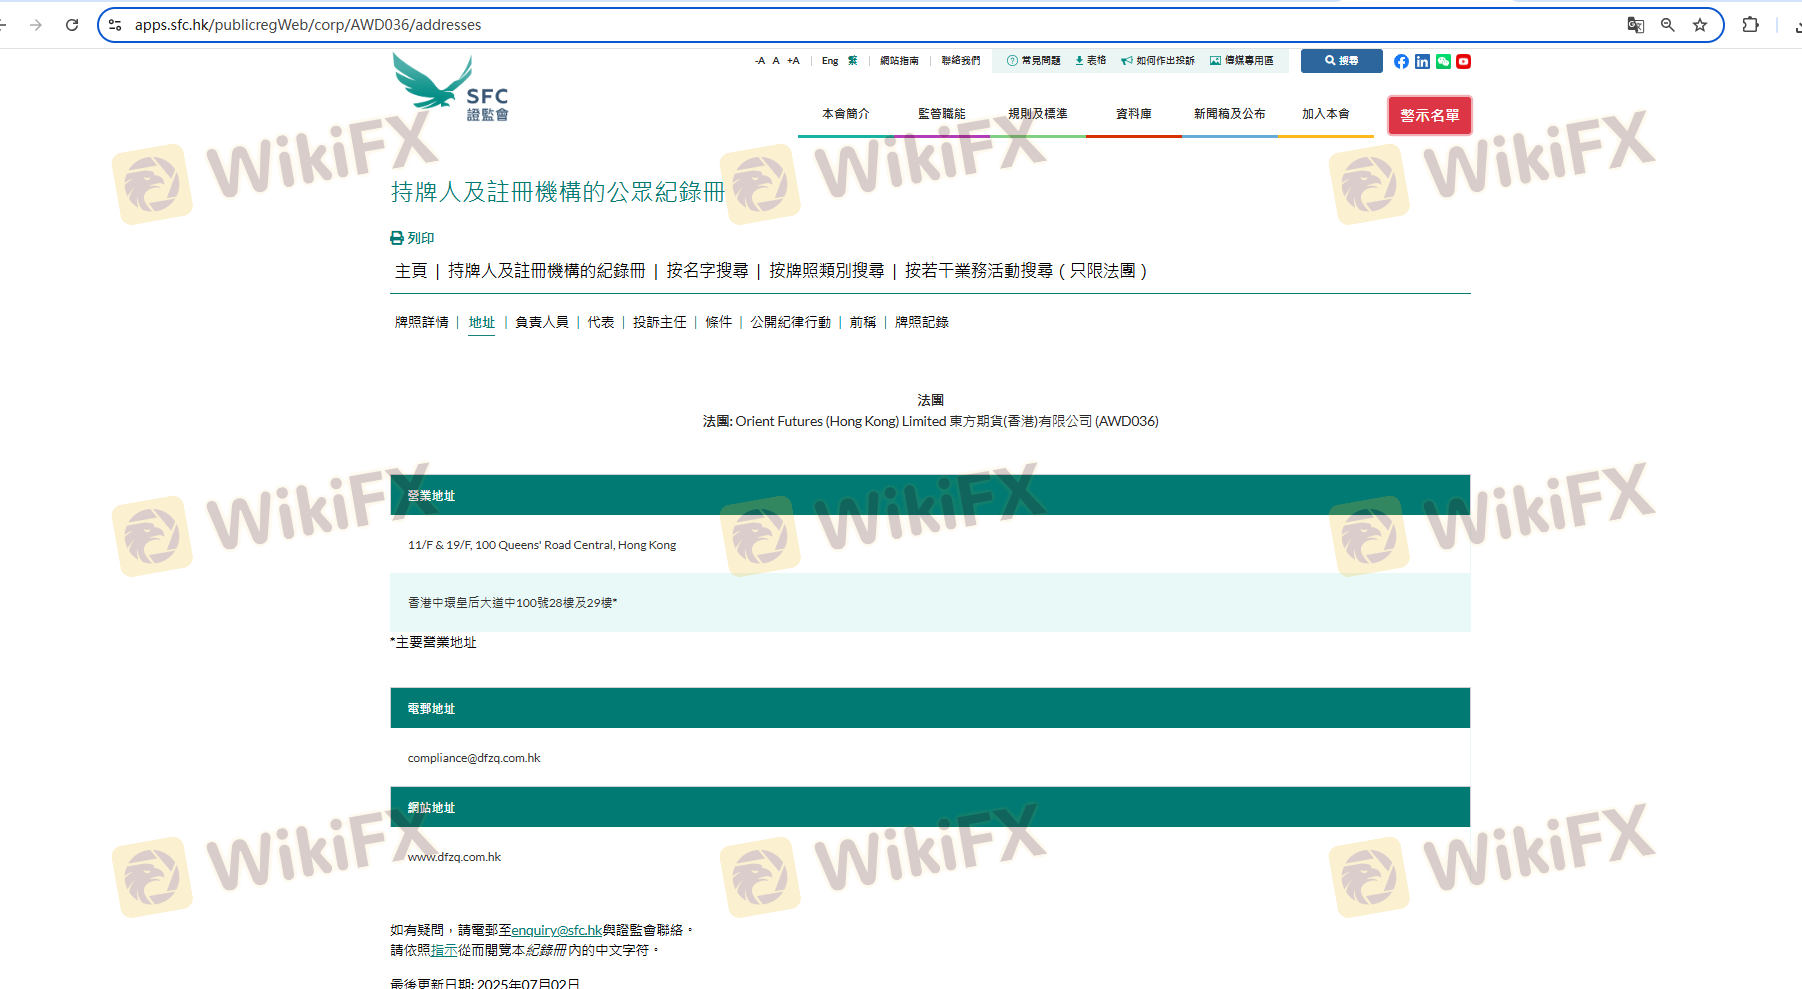The image size is (1802, 989).
Task: Open the 監管職能 navigation menu
Action: point(941,114)
